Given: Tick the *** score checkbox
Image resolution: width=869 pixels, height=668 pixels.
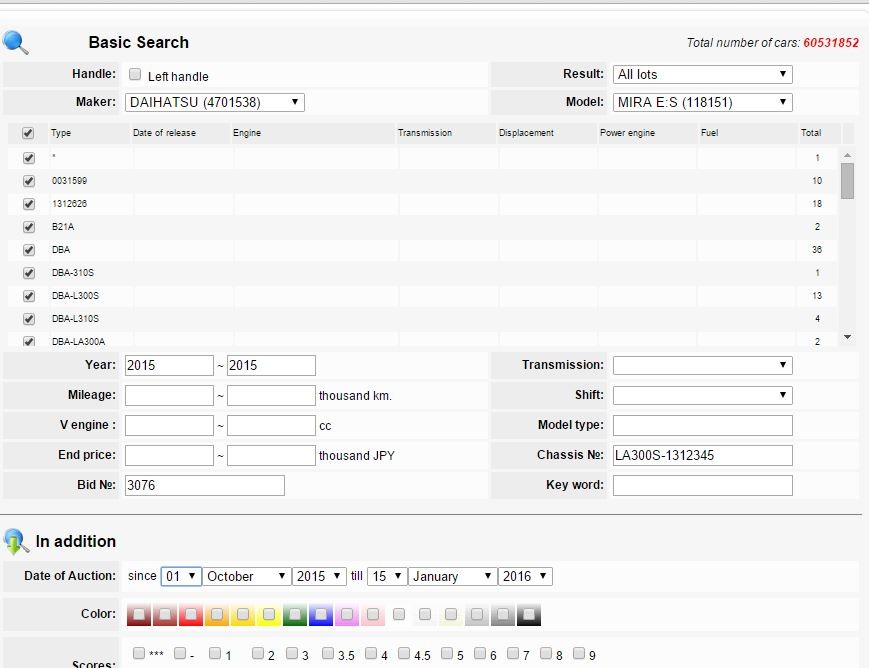Looking at the screenshot, I should [x=139, y=653].
